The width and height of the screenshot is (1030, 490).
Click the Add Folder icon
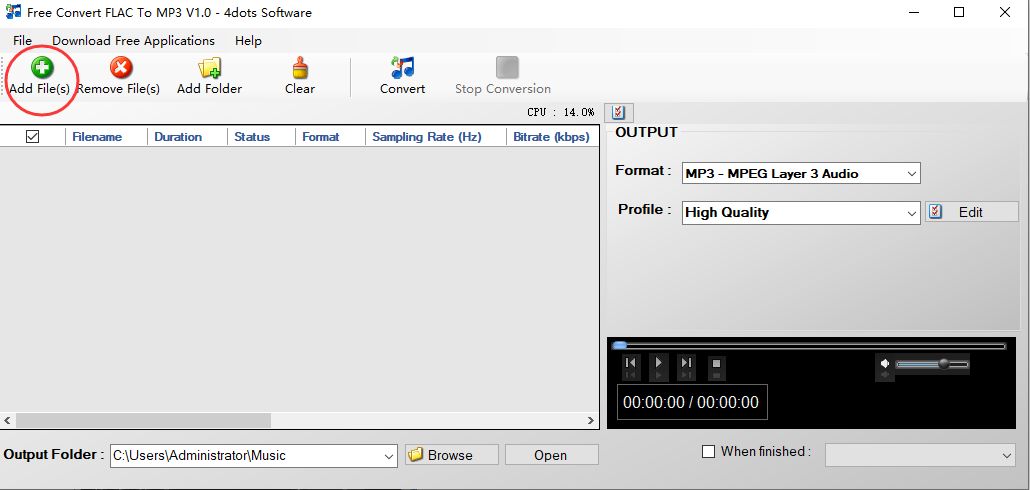point(210,67)
